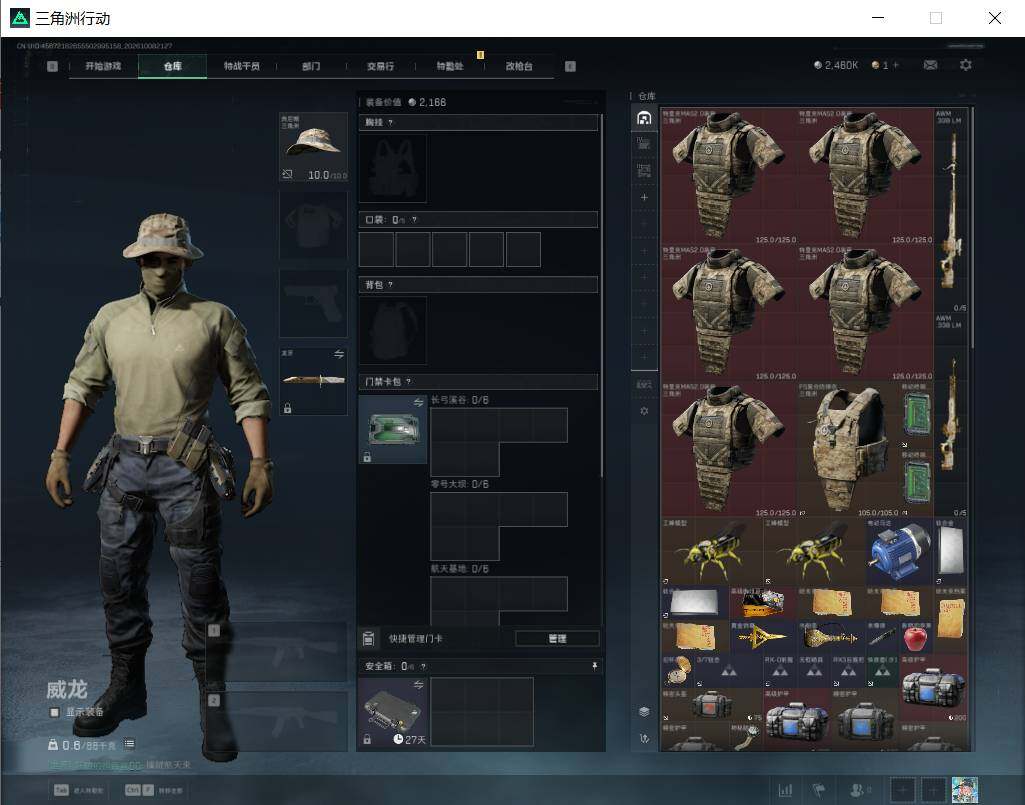Click primary weapon slot 1
The image size is (1025, 805).
pyautogui.click(x=277, y=653)
